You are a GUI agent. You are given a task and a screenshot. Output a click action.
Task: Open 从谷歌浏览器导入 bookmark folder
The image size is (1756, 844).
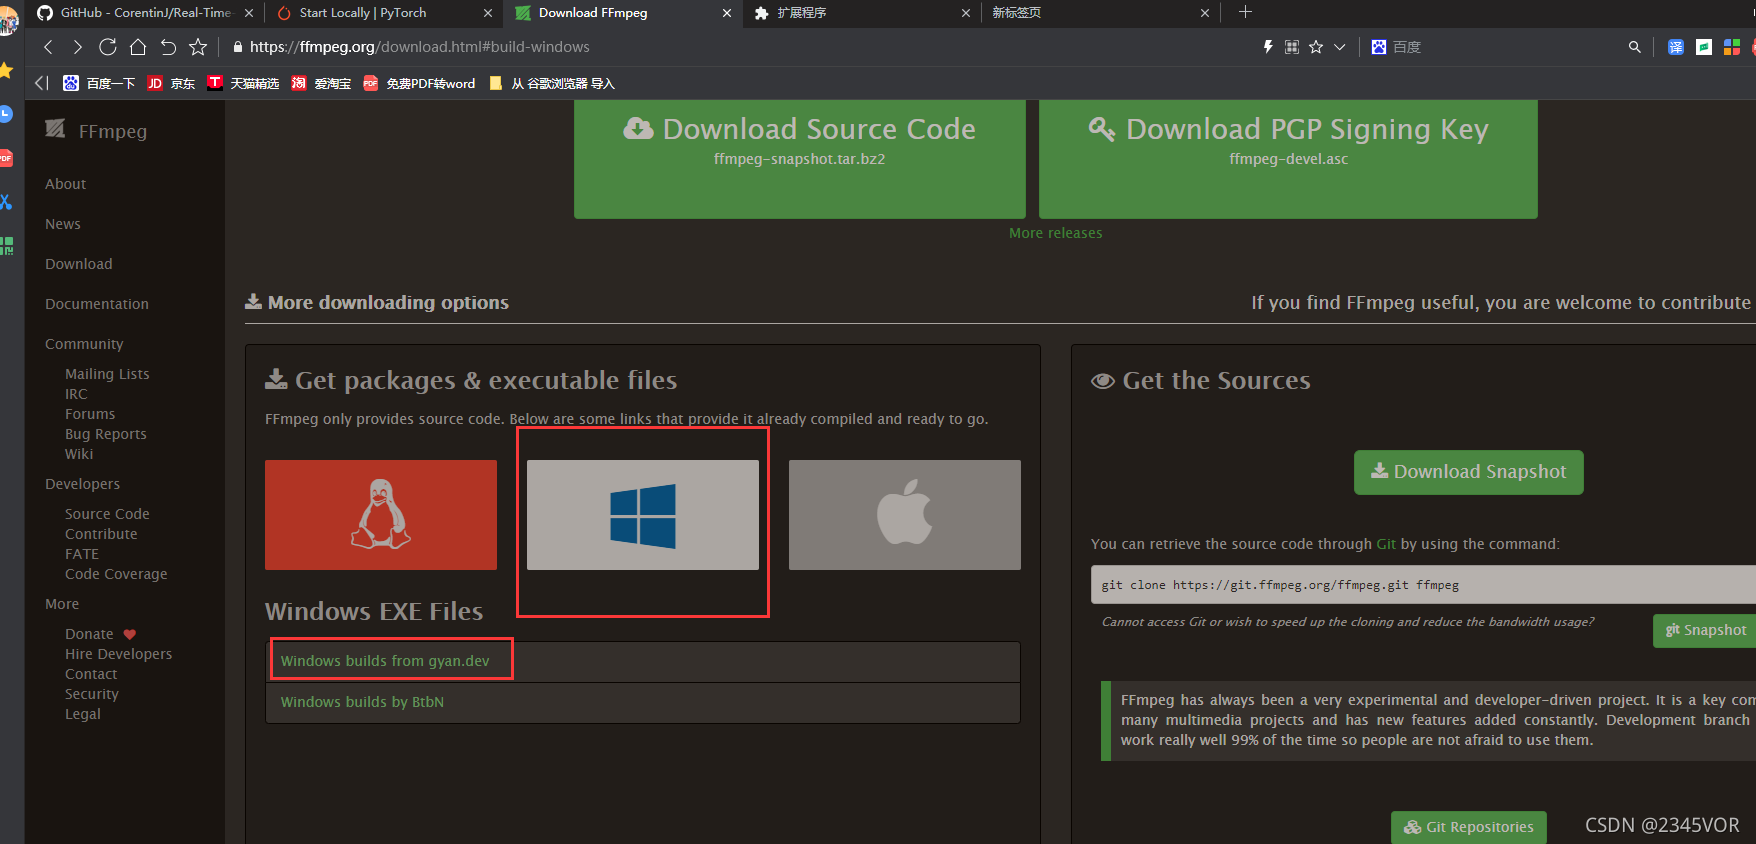pyautogui.click(x=551, y=83)
